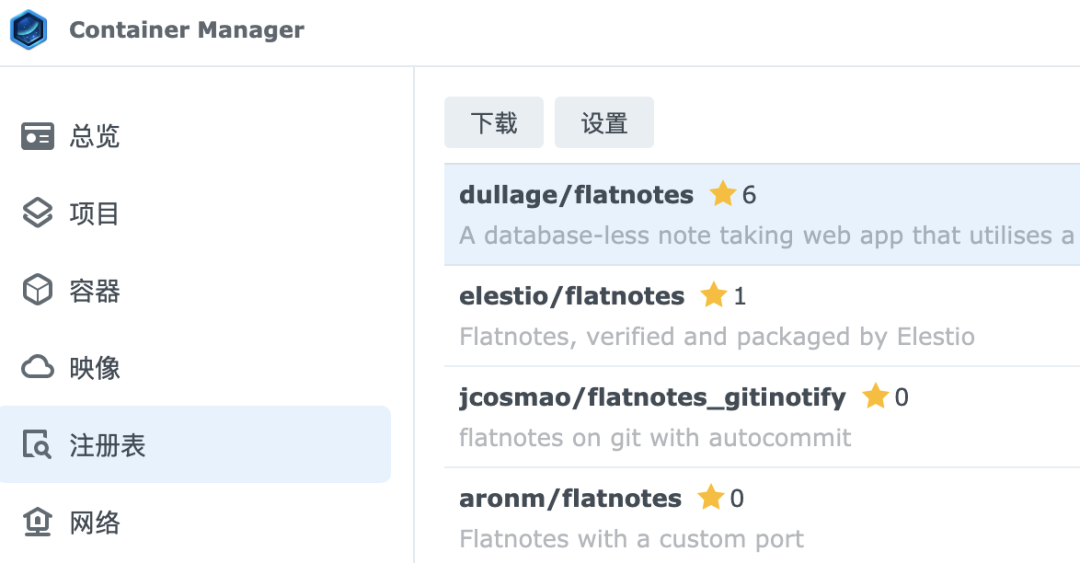Click the Container Manager title text

186,30
